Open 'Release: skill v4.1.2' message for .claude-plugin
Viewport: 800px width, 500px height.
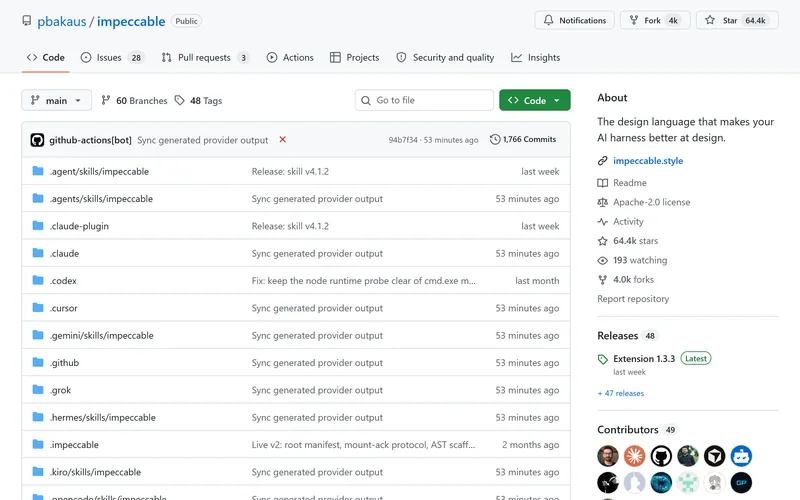pos(290,226)
